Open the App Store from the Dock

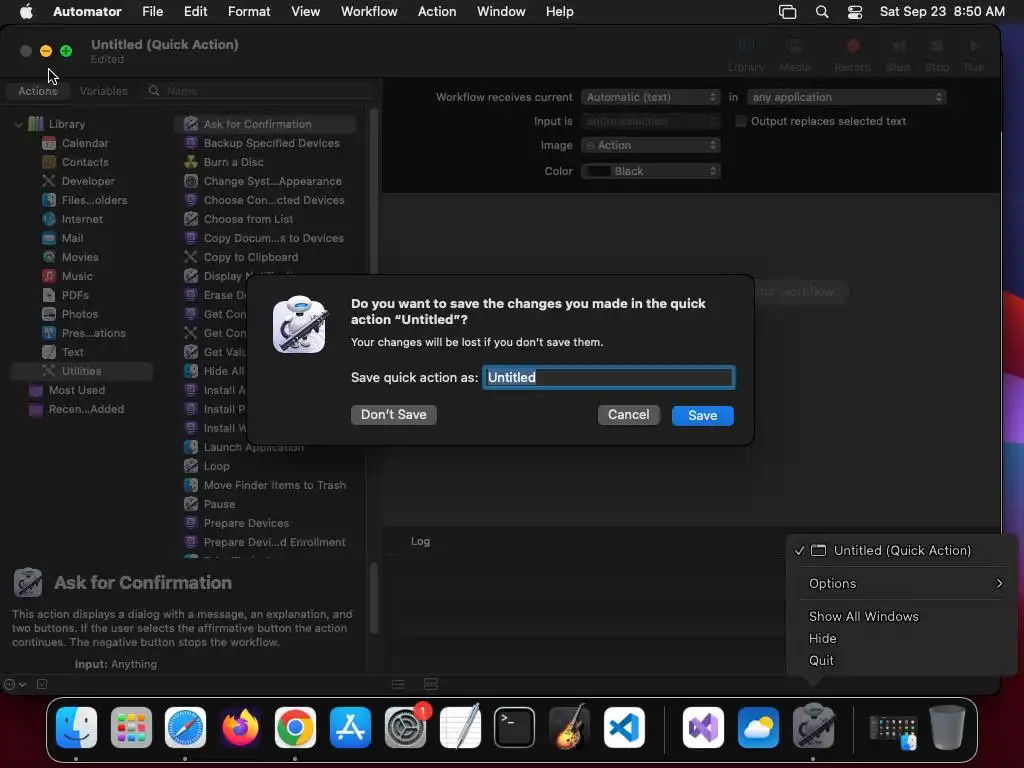tap(350, 727)
